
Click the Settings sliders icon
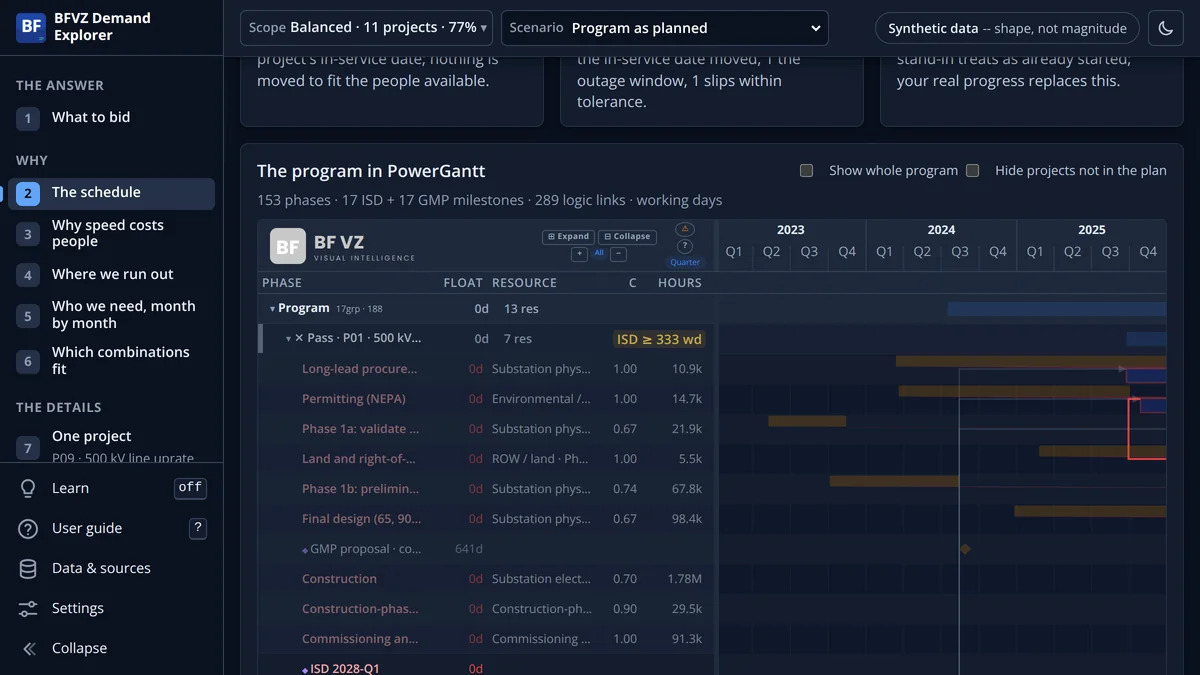coord(28,608)
